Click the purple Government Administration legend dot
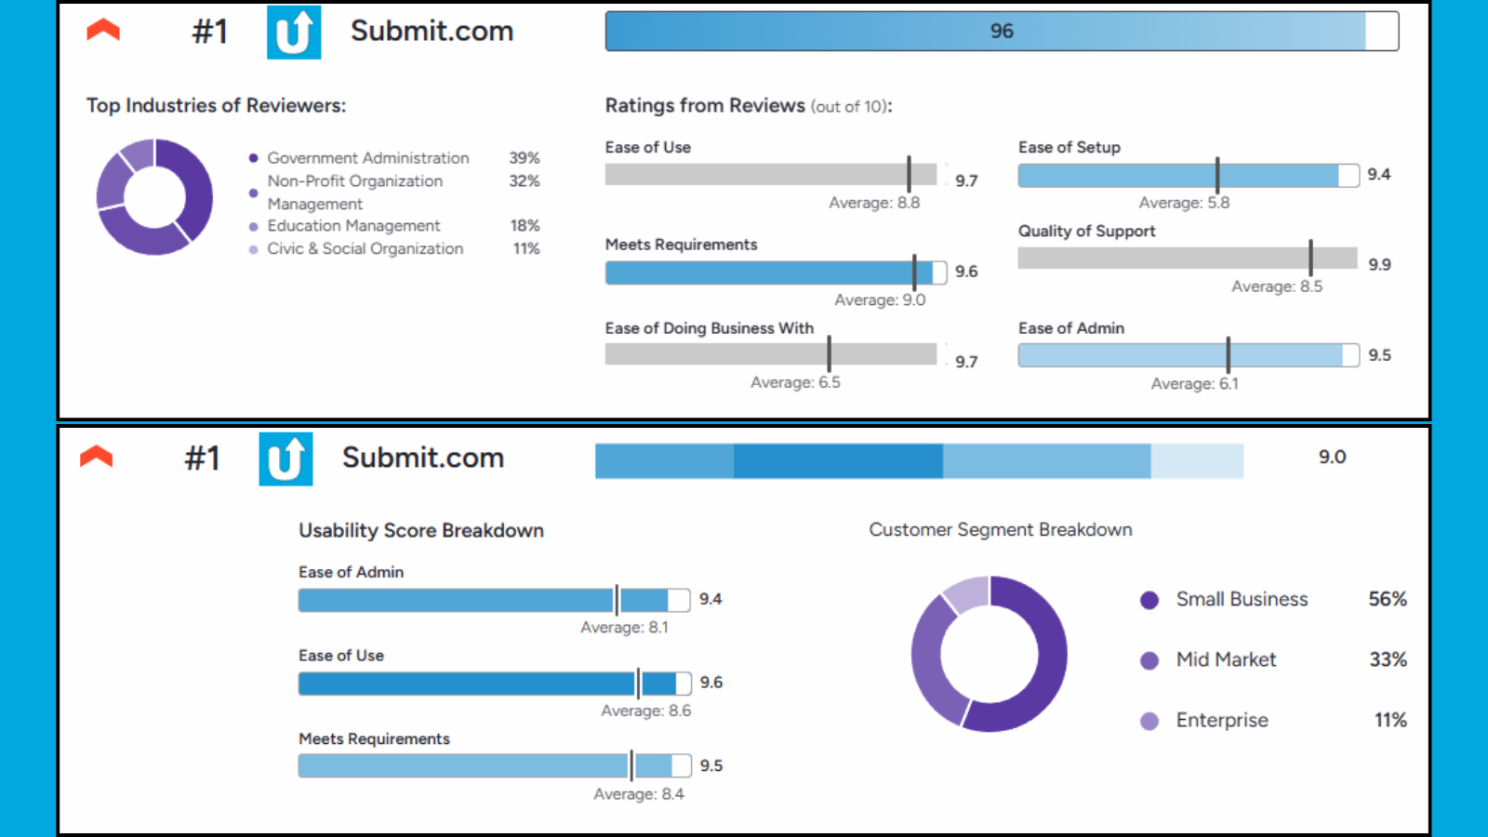1488x837 pixels. coord(253,157)
